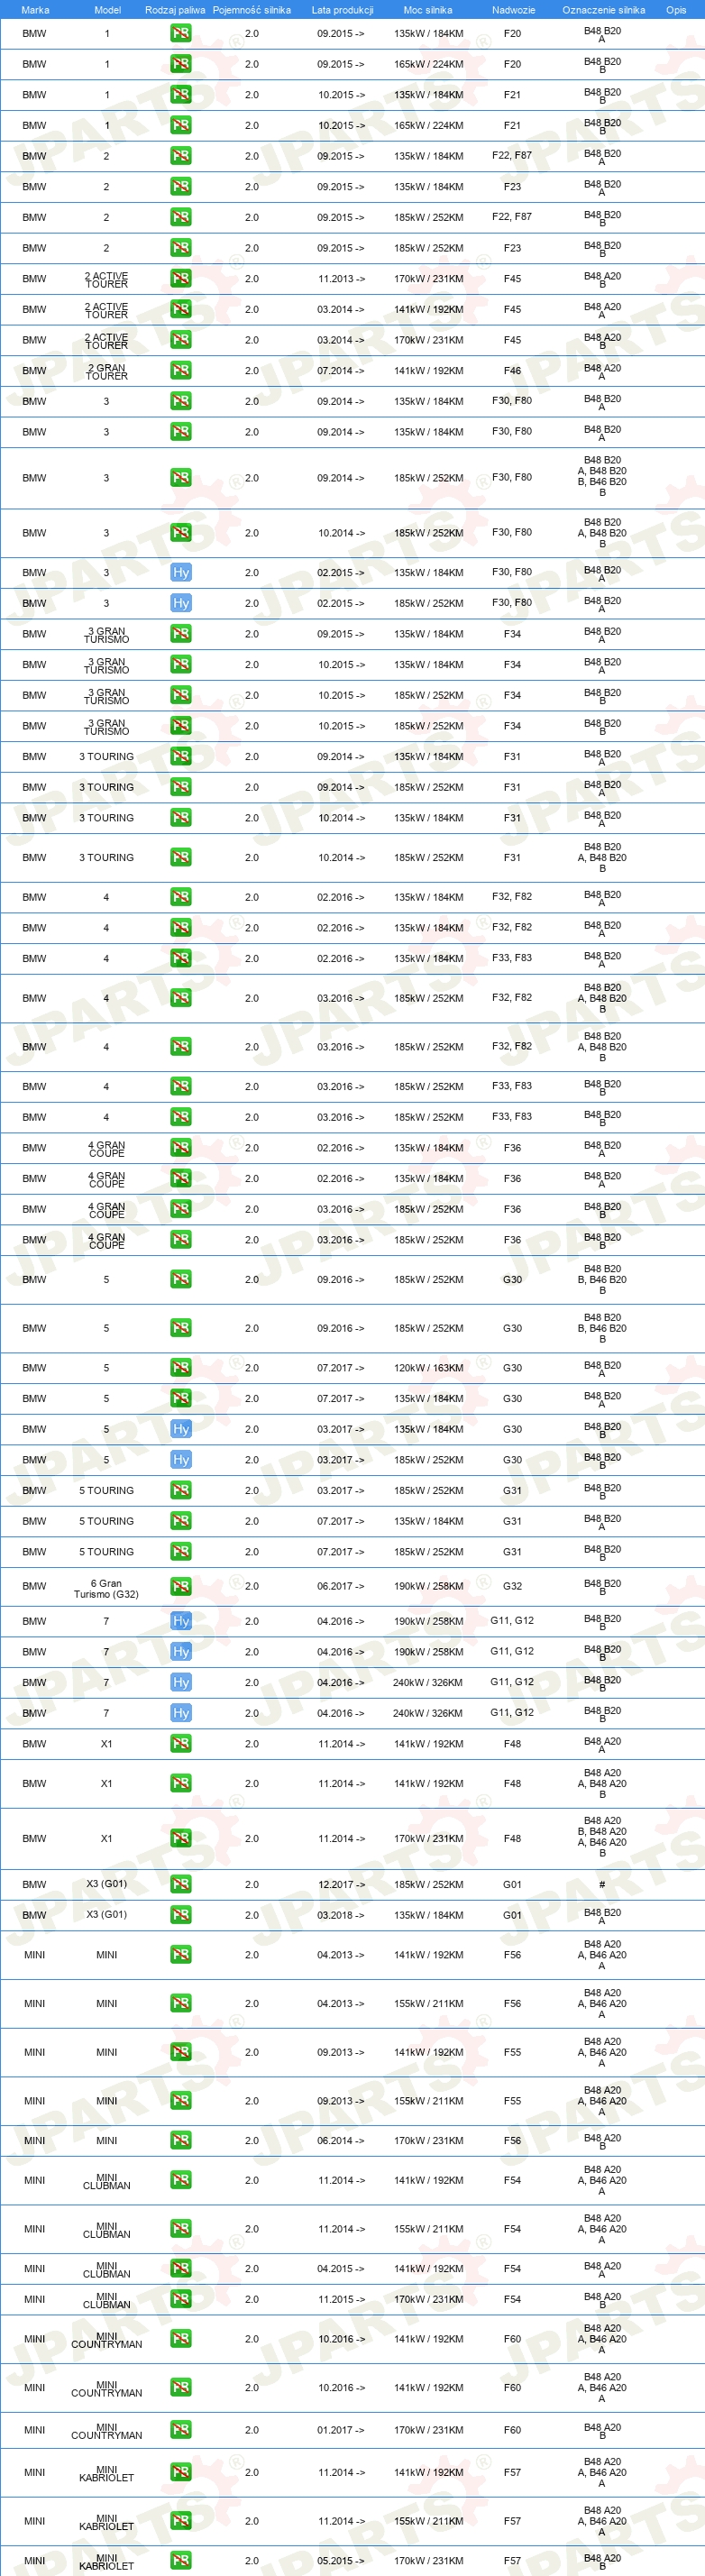
Task: Click fuel icon in BMW 1 165kW F20 row
Action: coord(181,64)
